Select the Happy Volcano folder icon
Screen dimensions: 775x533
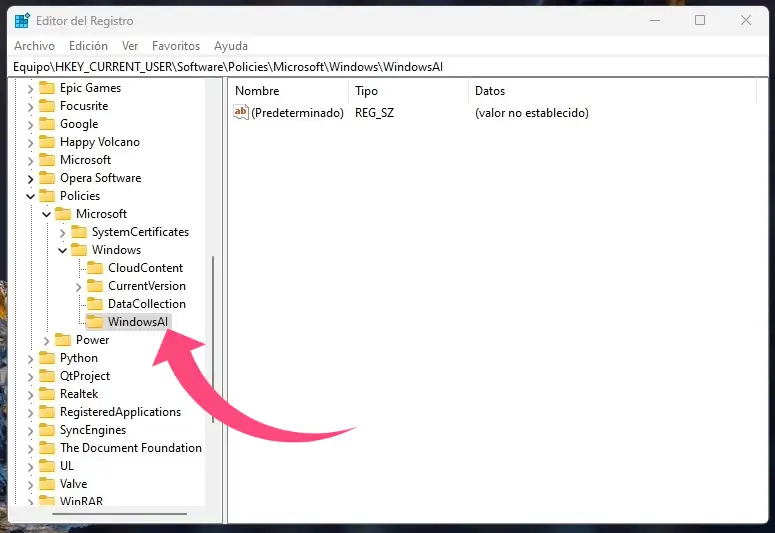coord(47,142)
